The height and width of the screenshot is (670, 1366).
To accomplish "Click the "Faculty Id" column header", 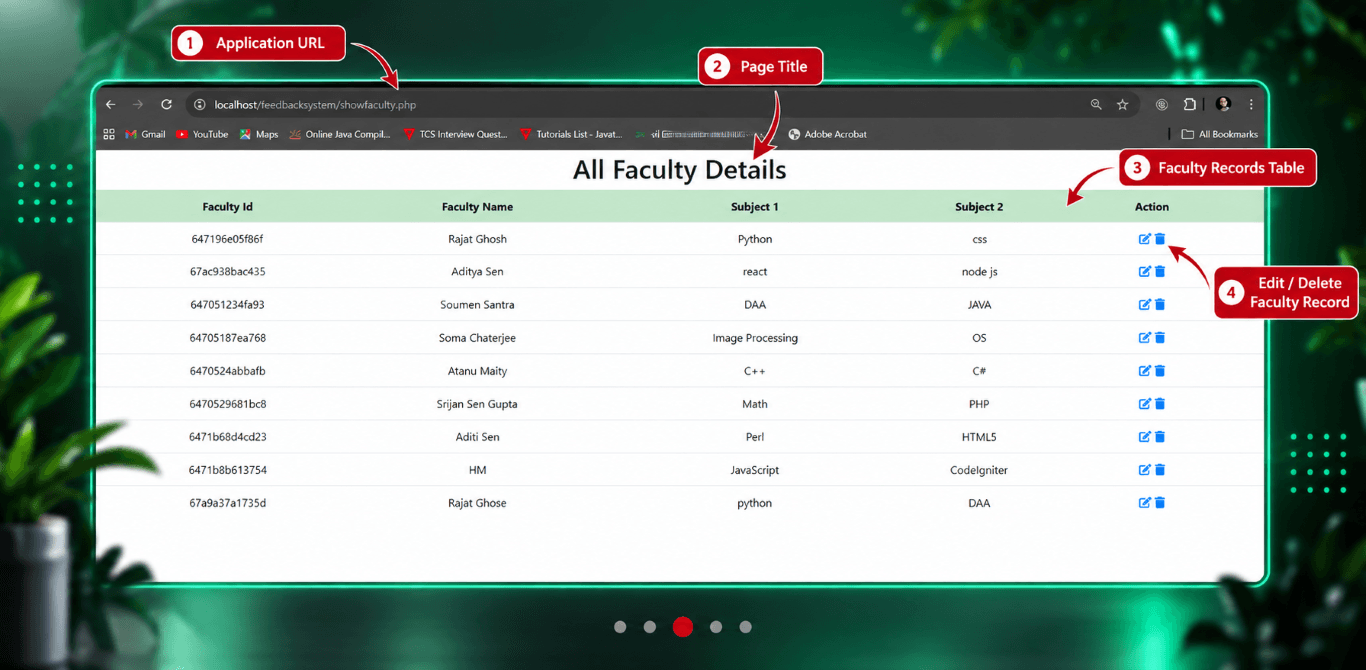I will (228, 207).
